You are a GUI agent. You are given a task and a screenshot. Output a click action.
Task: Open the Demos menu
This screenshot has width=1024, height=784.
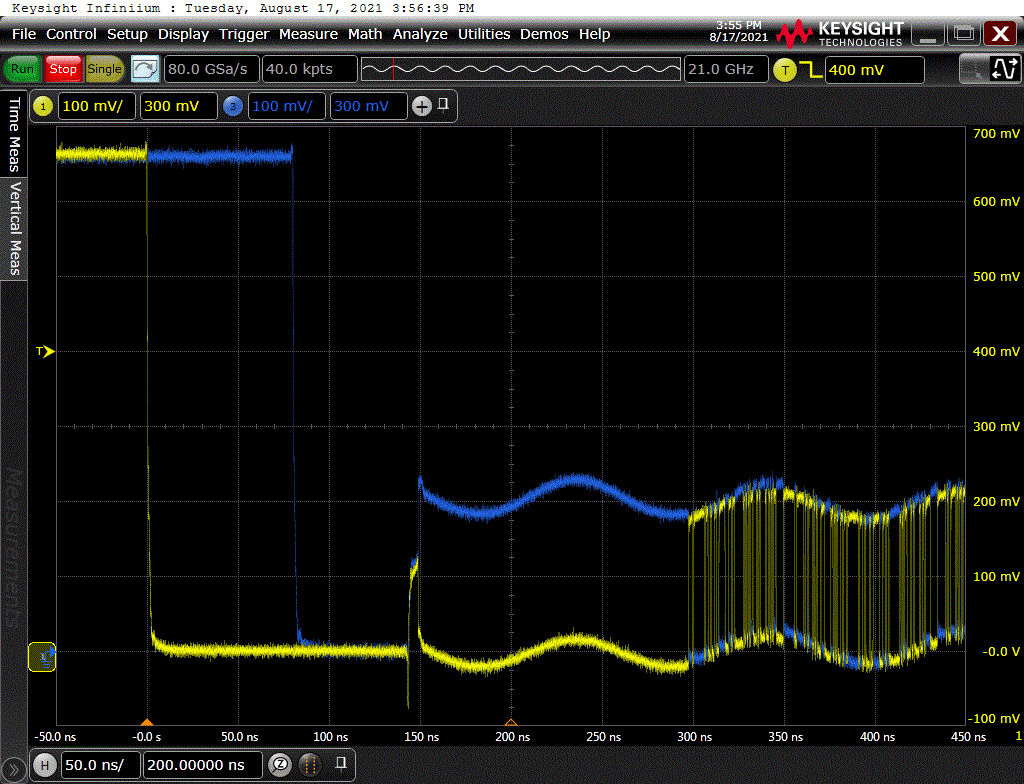(x=544, y=34)
